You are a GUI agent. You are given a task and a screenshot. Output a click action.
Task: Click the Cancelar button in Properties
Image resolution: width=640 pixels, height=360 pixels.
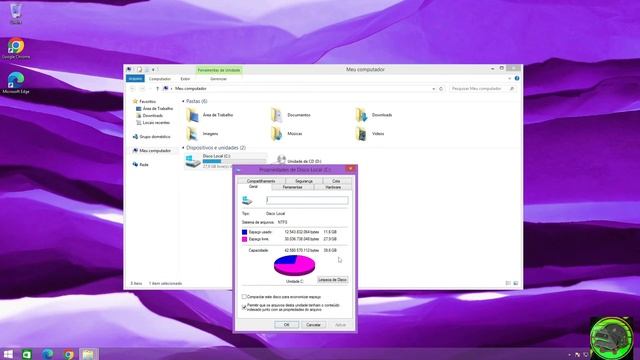coord(313,325)
